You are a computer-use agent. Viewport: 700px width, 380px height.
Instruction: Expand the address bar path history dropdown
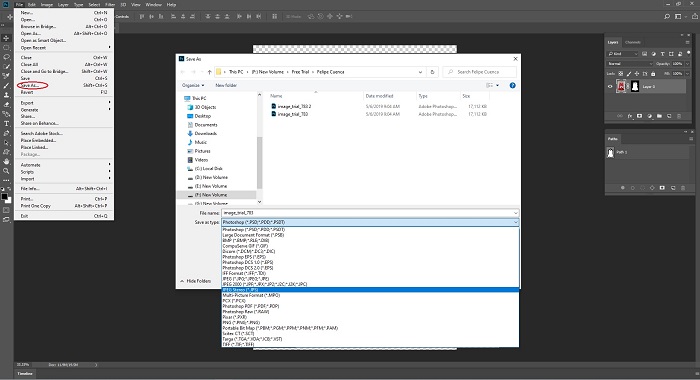420,72
